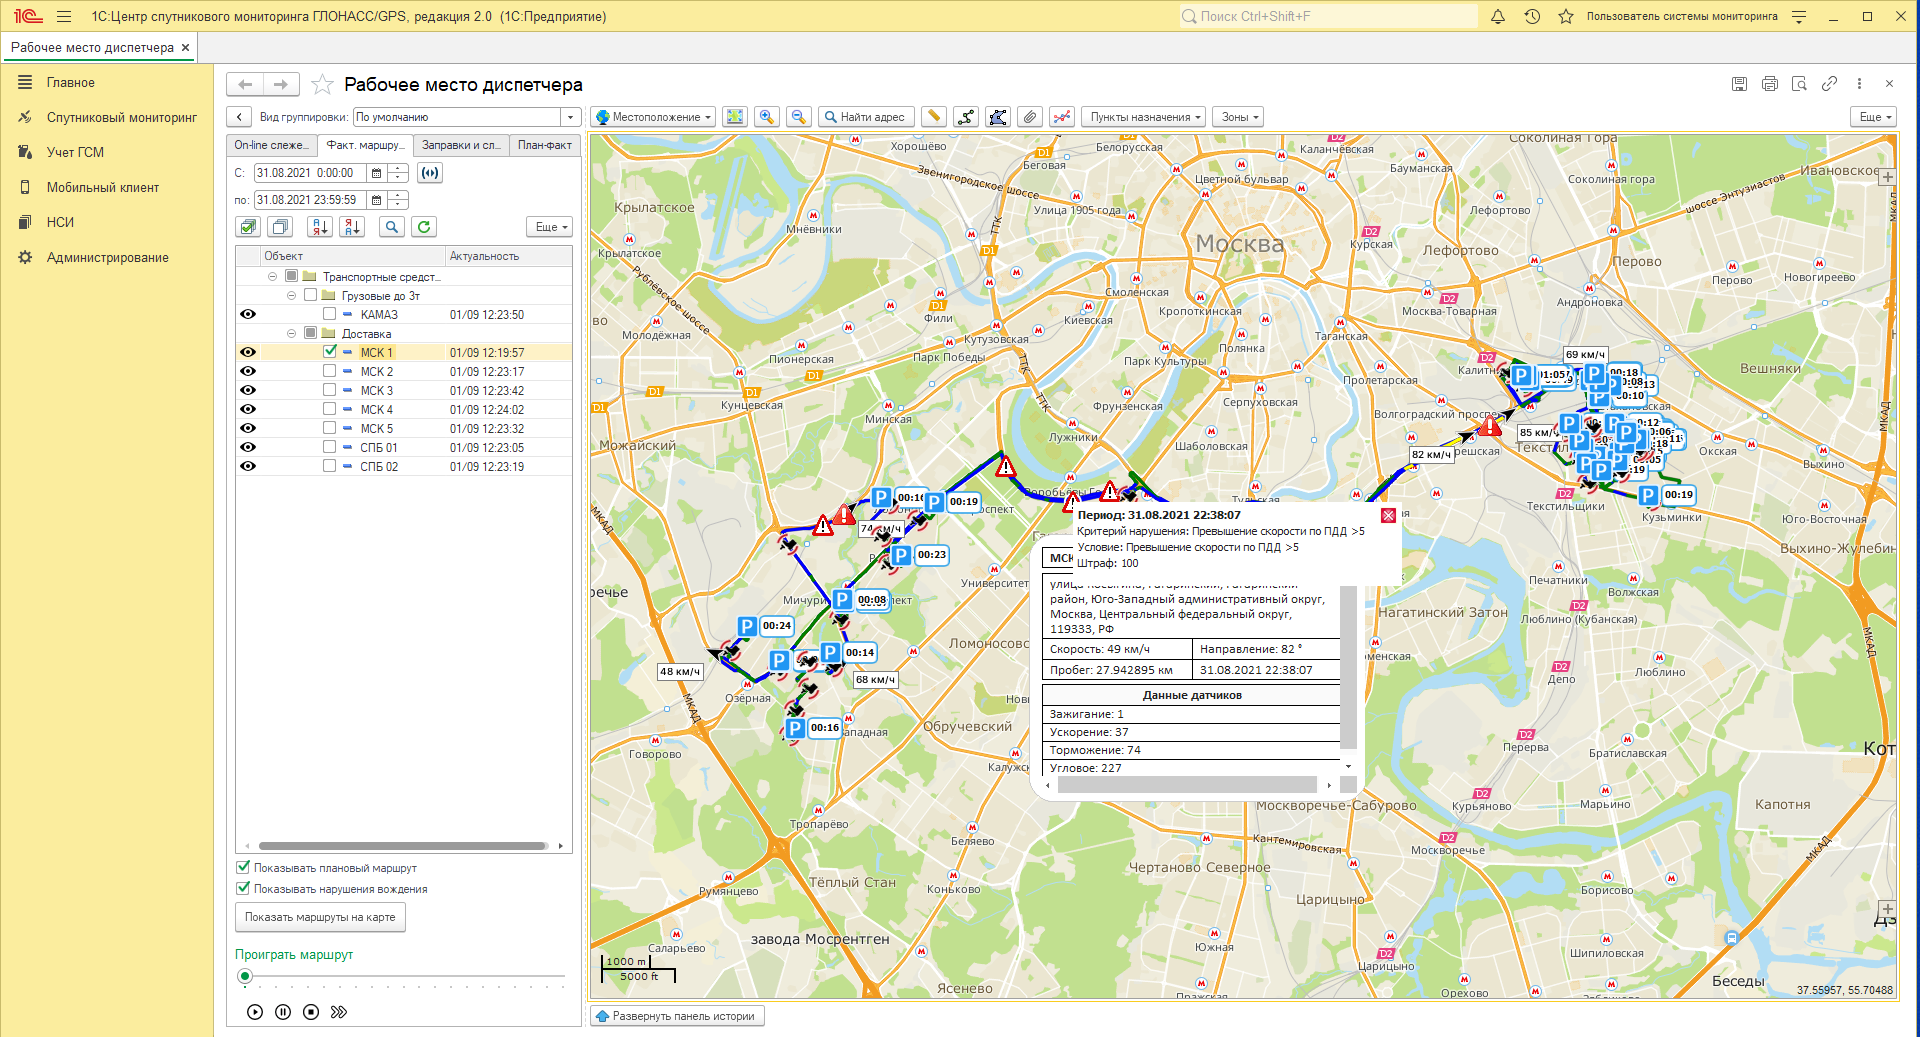Screen dimensions: 1920x1037
Task: Open Главное in the sidebar
Action: [x=70, y=83]
